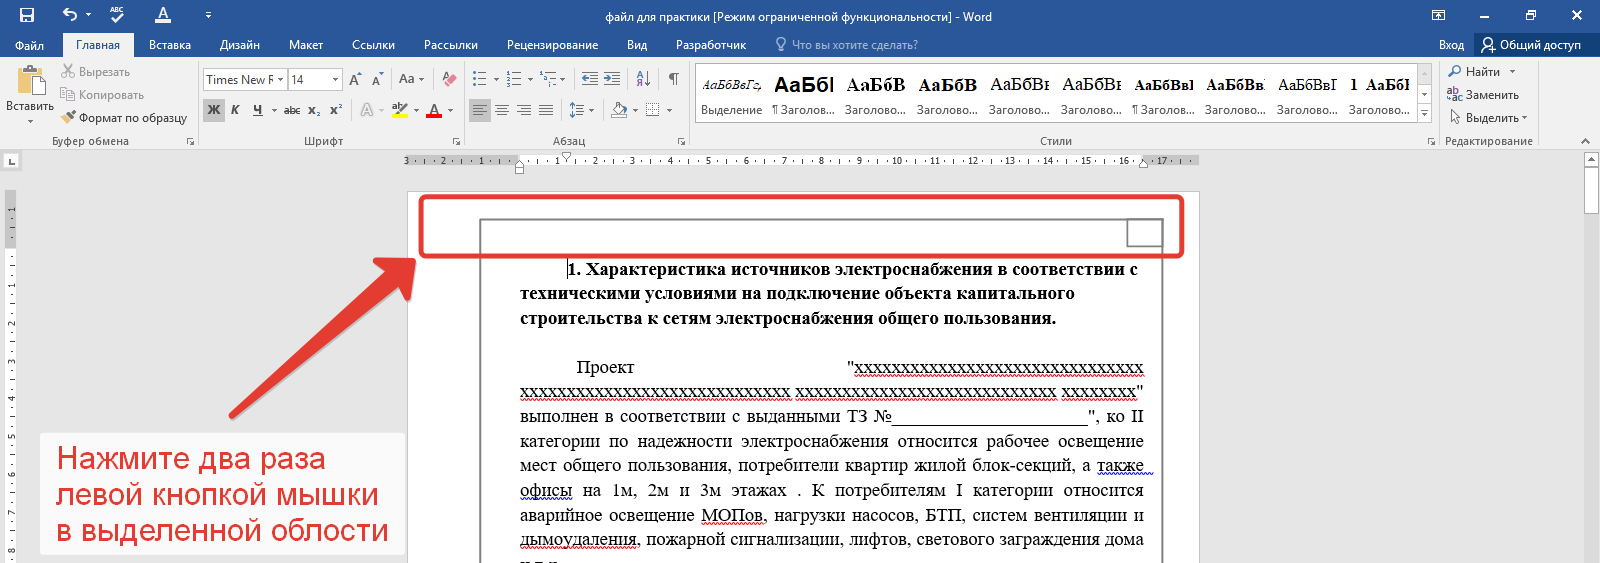Apply superscript formatting icon
Image resolution: width=1600 pixels, height=563 pixels.
[x=336, y=110]
